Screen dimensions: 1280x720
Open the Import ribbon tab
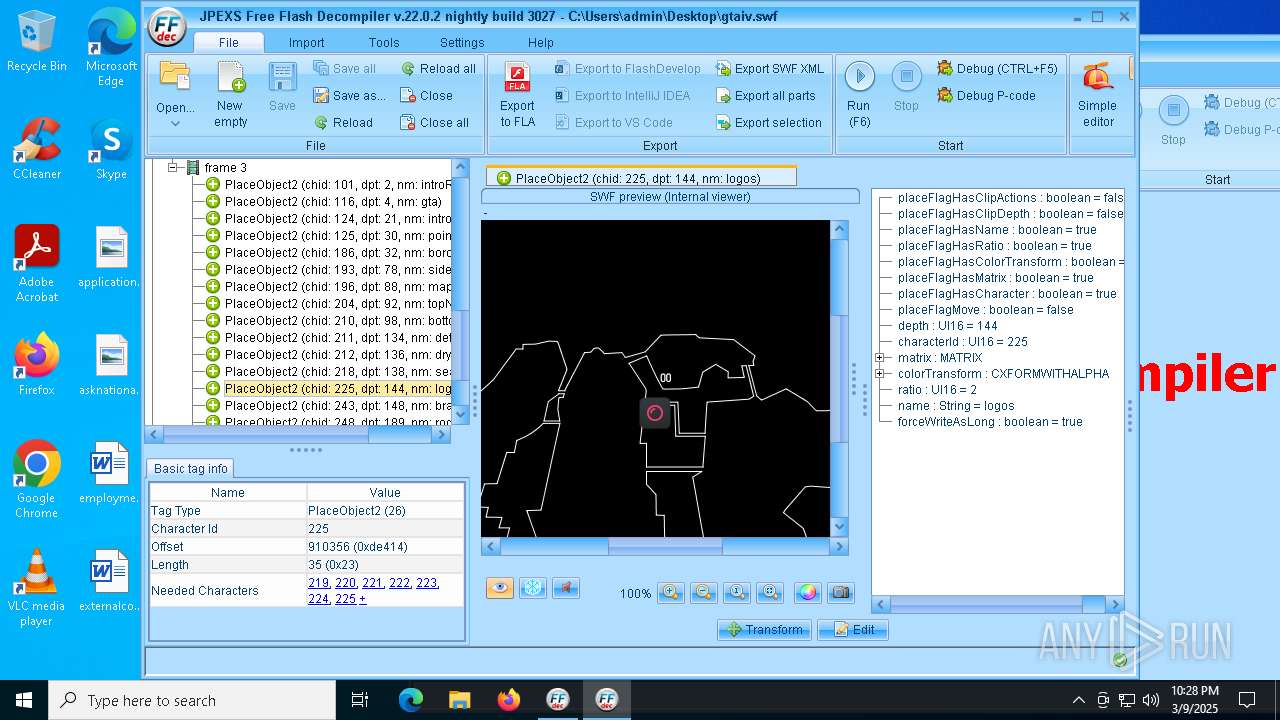pos(306,43)
